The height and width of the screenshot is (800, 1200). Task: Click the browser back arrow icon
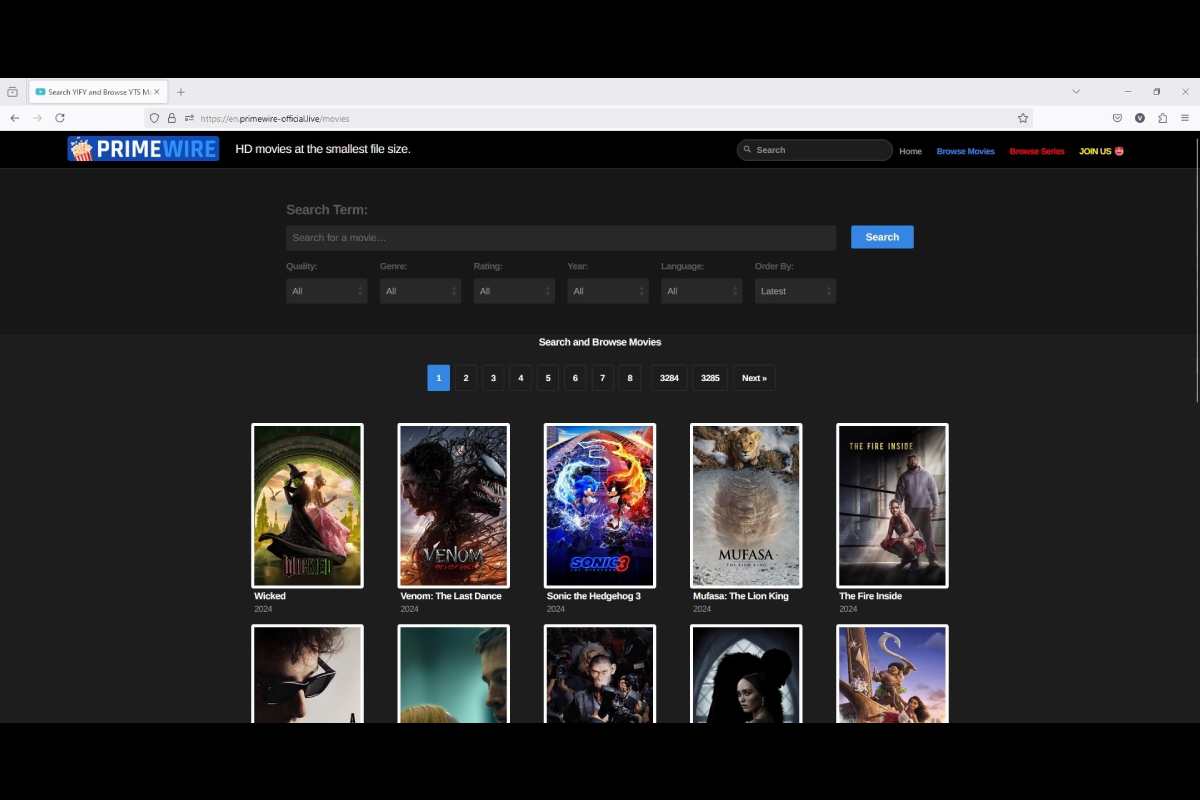coord(15,118)
